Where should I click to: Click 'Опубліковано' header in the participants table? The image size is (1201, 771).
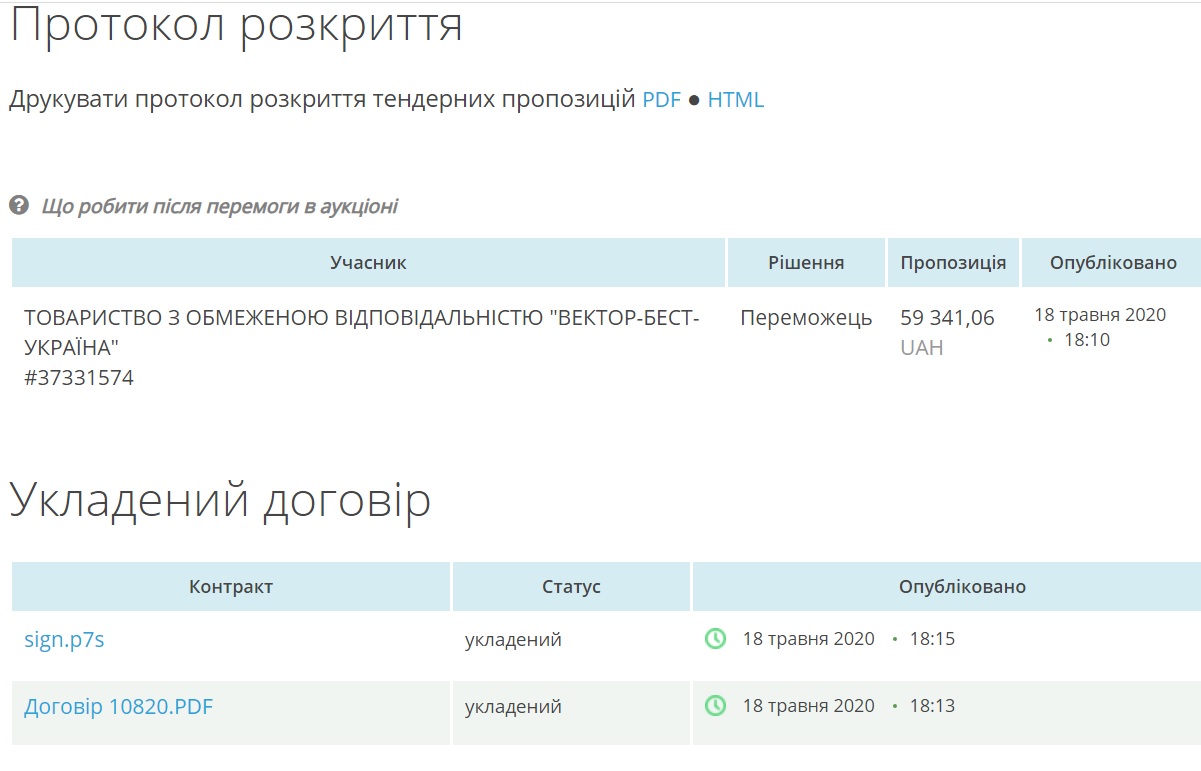[1113, 263]
